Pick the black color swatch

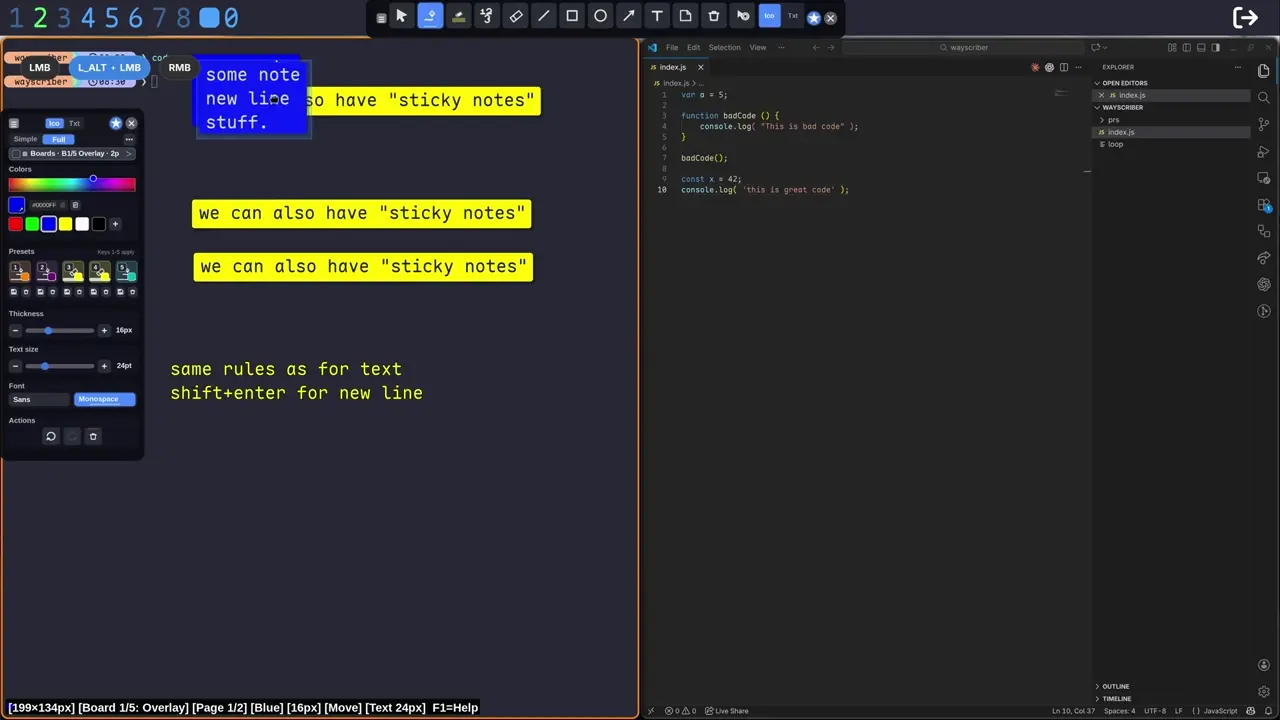[98, 224]
